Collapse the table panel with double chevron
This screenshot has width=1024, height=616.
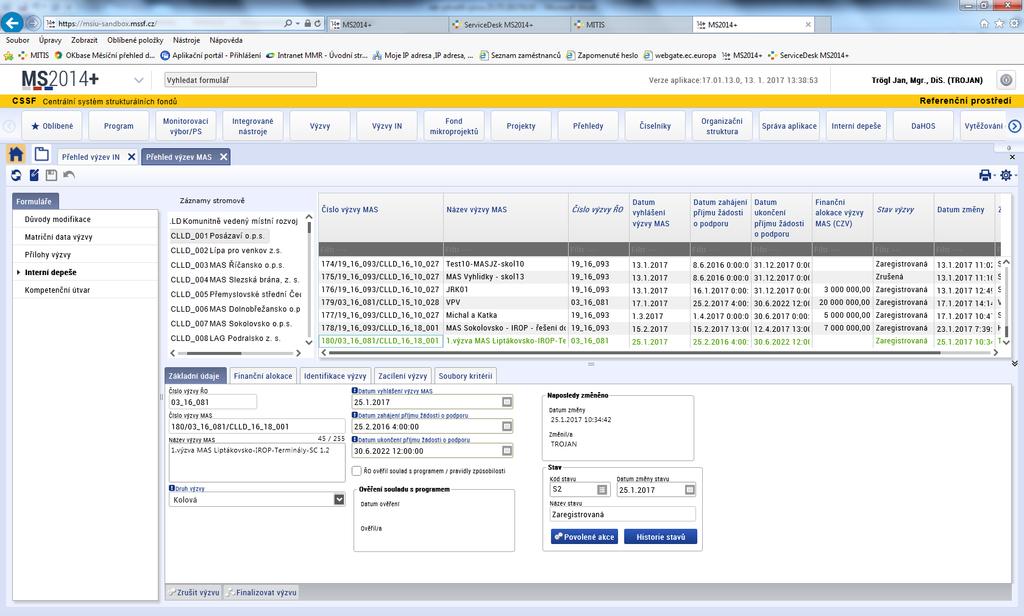[x=1014, y=364]
